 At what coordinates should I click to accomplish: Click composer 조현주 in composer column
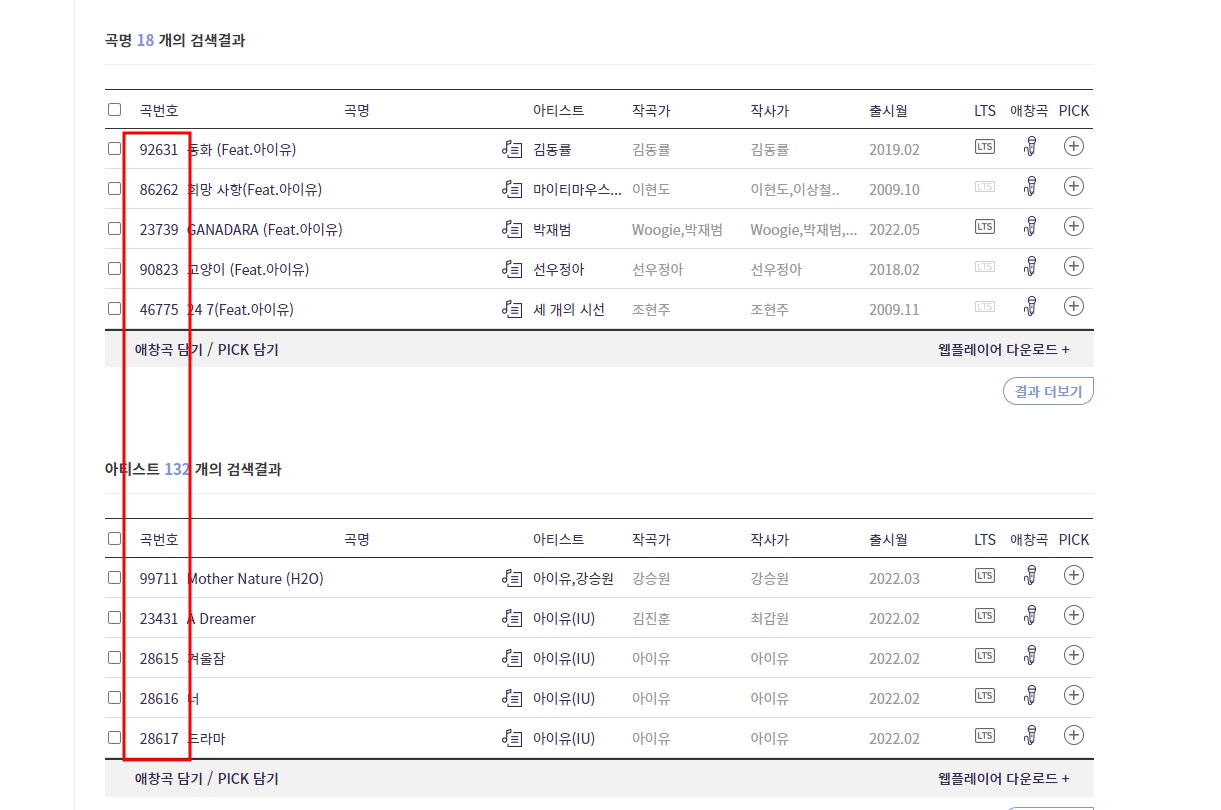coord(651,310)
